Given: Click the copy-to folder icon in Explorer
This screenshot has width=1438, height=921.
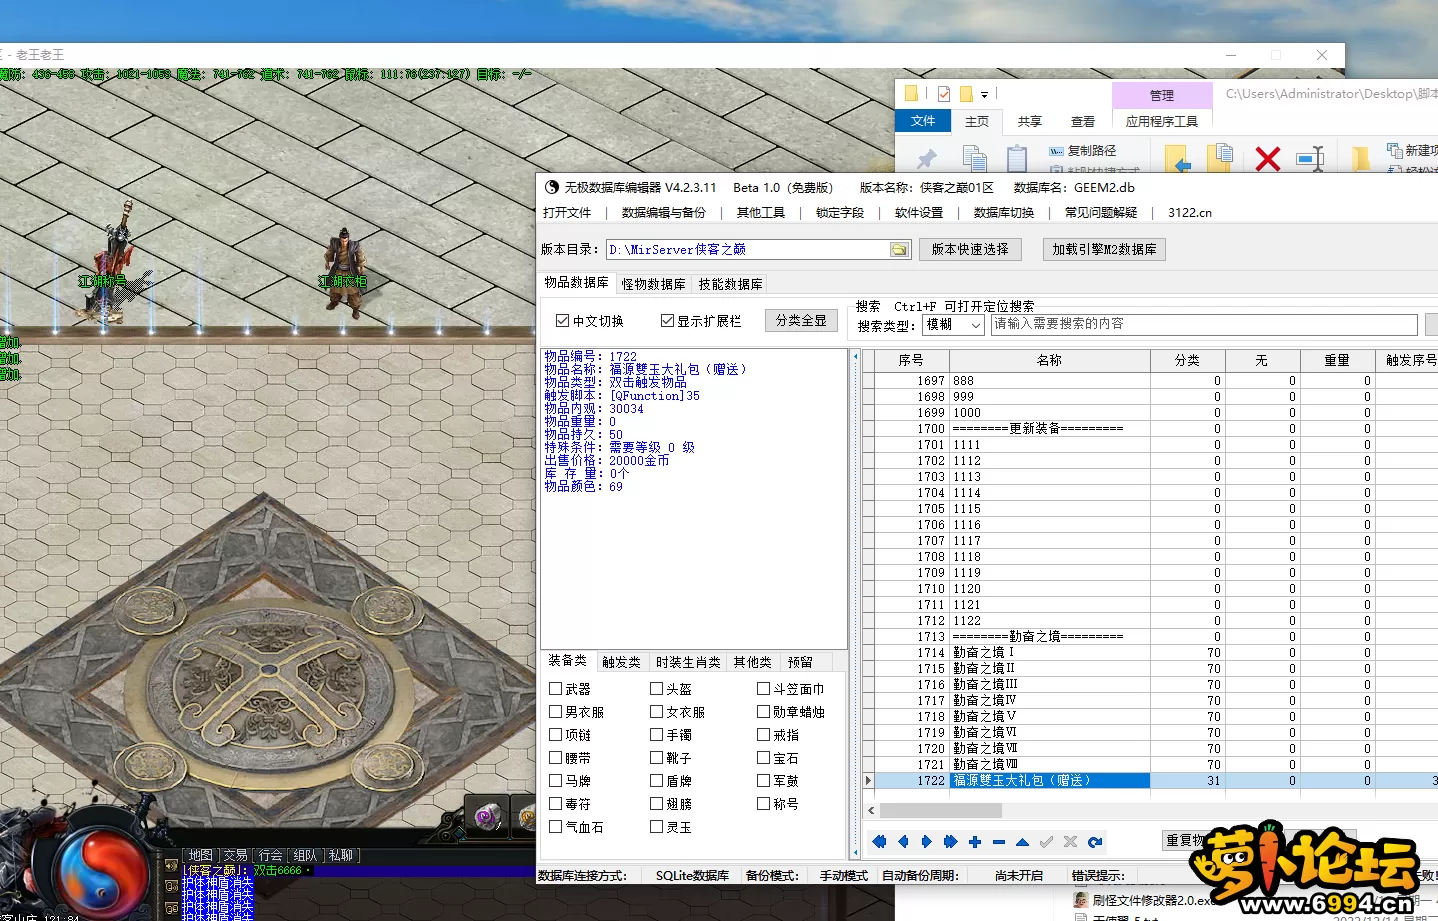Looking at the screenshot, I should [1220, 157].
